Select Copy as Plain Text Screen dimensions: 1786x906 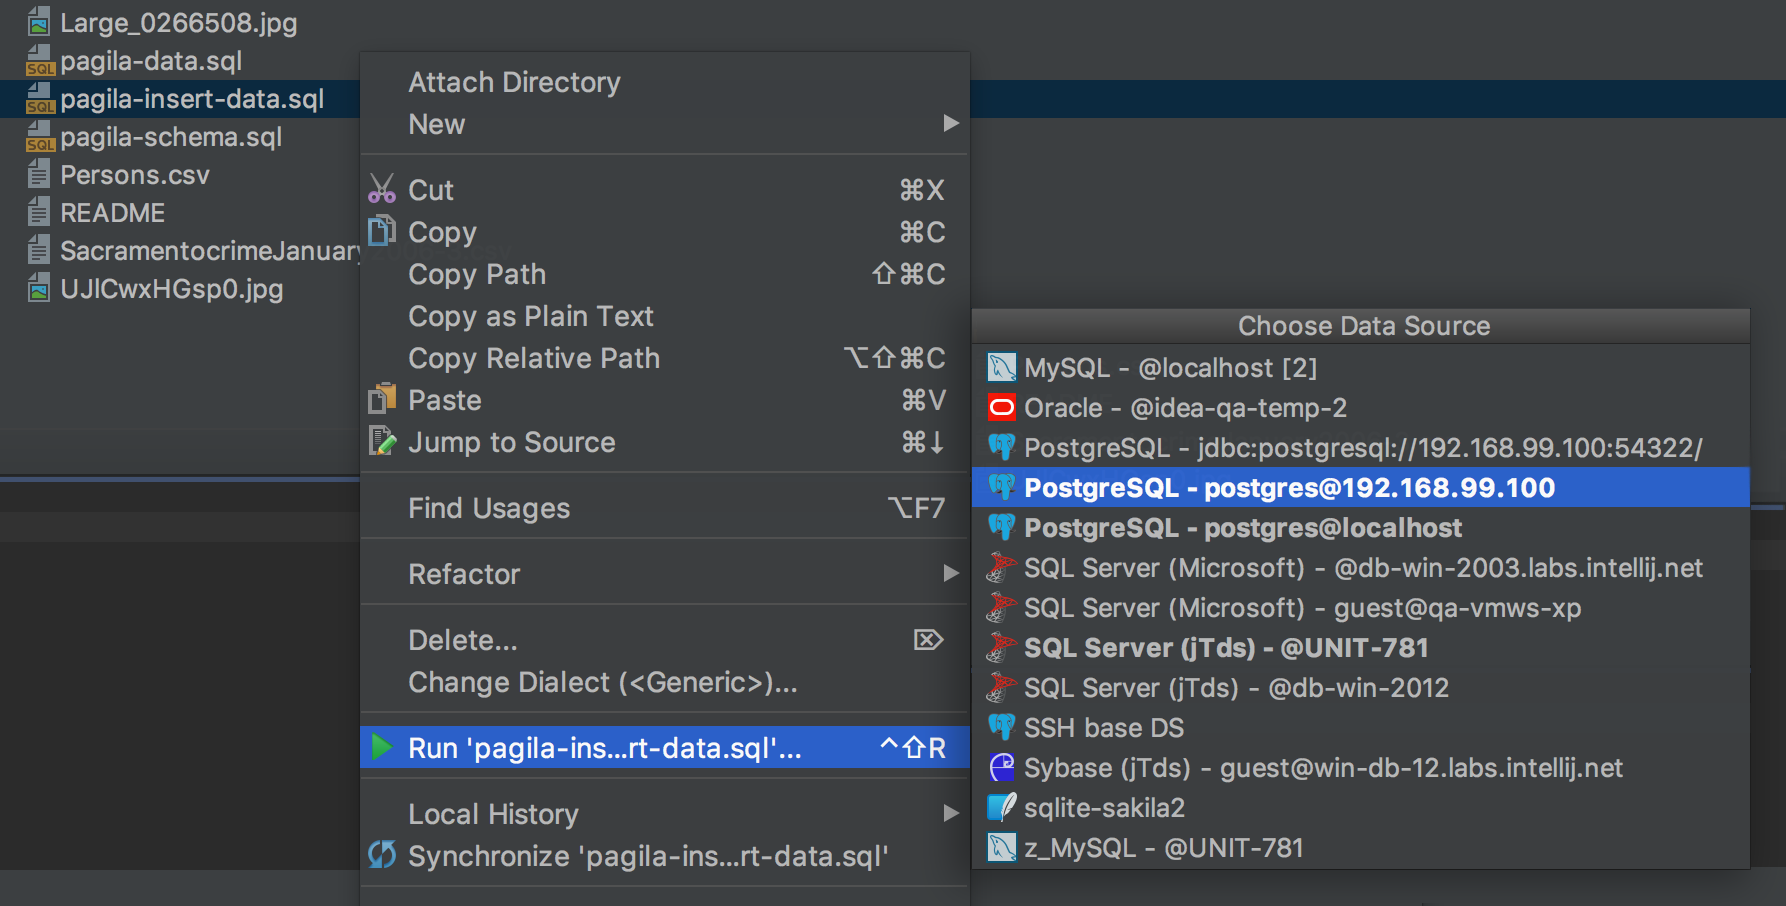coord(664,316)
